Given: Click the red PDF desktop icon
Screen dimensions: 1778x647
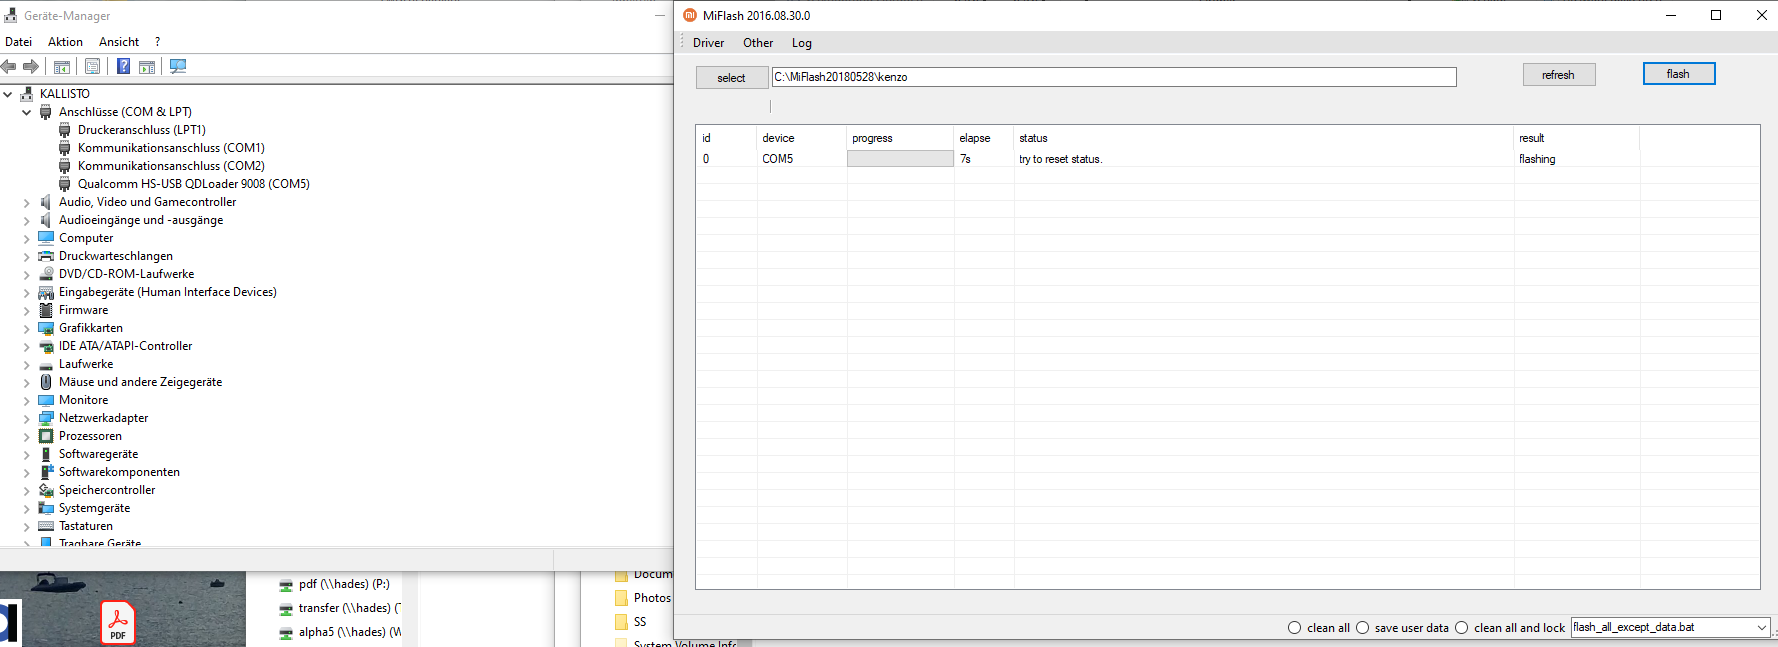Looking at the screenshot, I should (x=118, y=622).
